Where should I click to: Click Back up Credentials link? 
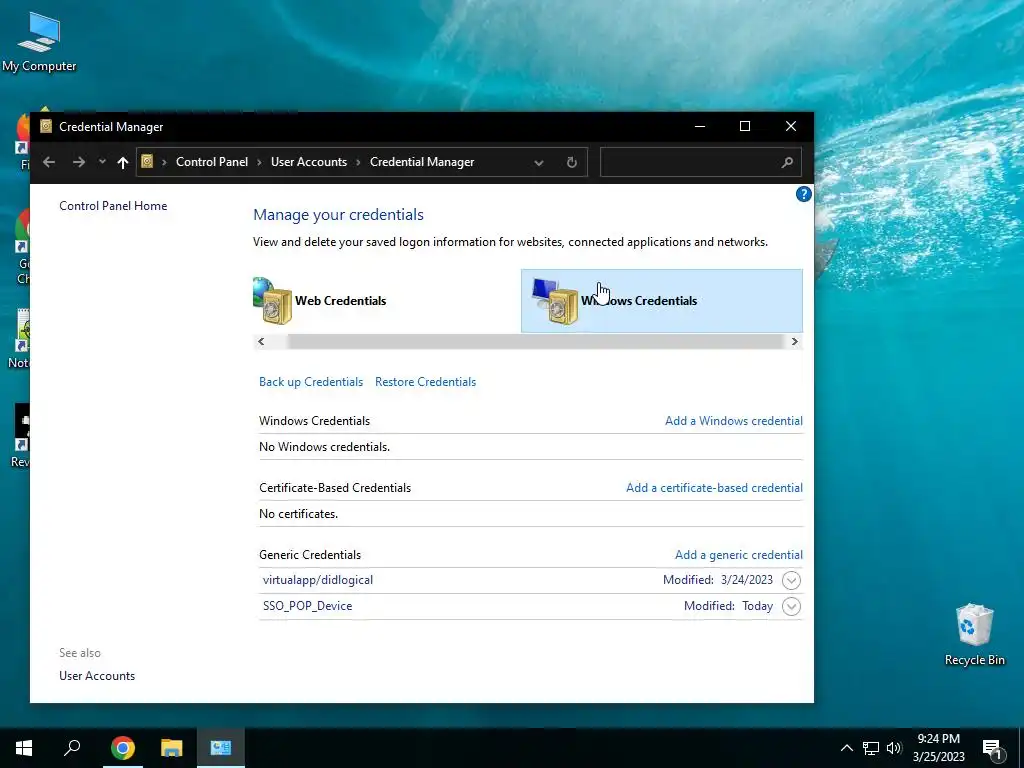(311, 382)
